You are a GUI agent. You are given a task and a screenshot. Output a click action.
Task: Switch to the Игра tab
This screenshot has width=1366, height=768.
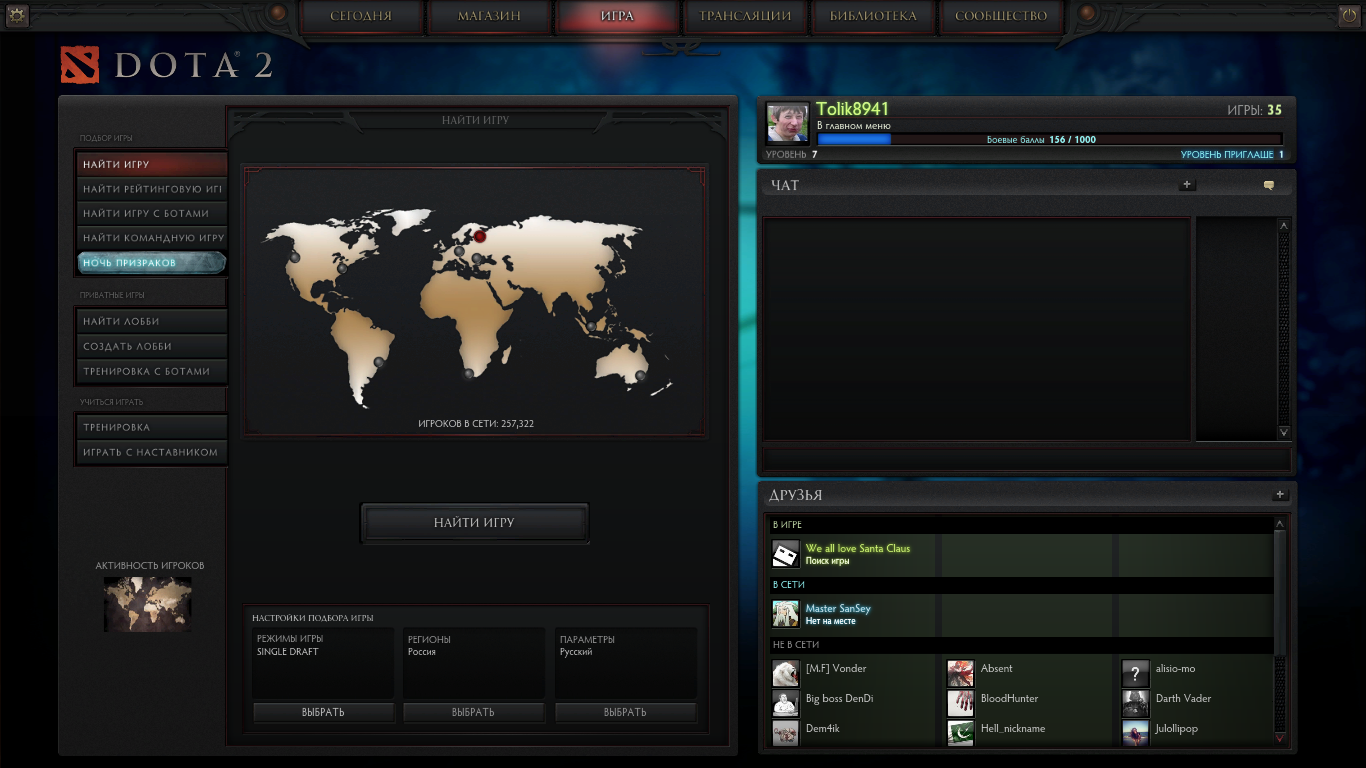(617, 16)
